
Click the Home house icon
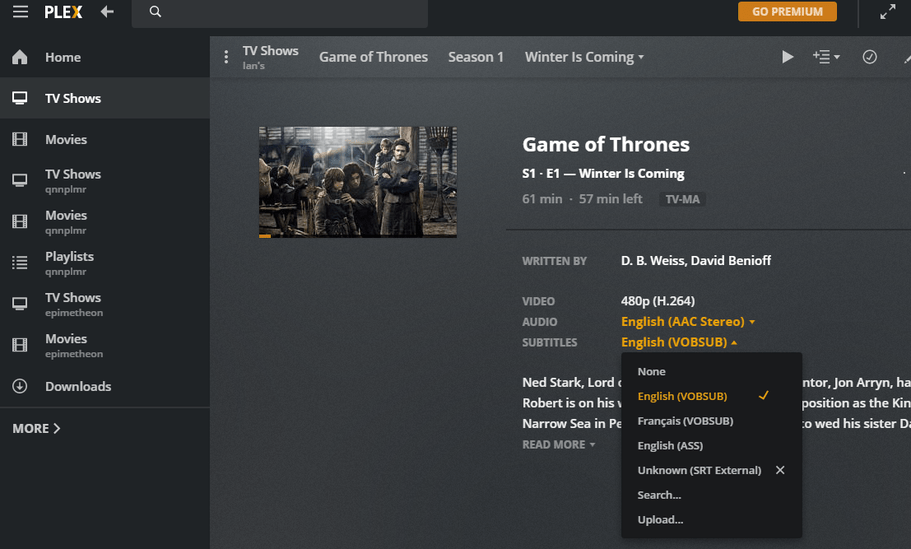click(x=20, y=57)
